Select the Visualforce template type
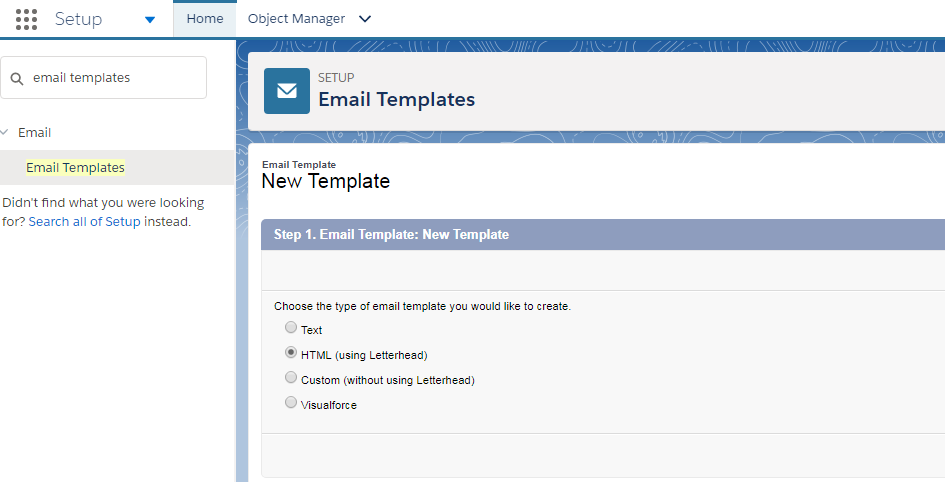Screen dimensions: 945x482 point(290,402)
